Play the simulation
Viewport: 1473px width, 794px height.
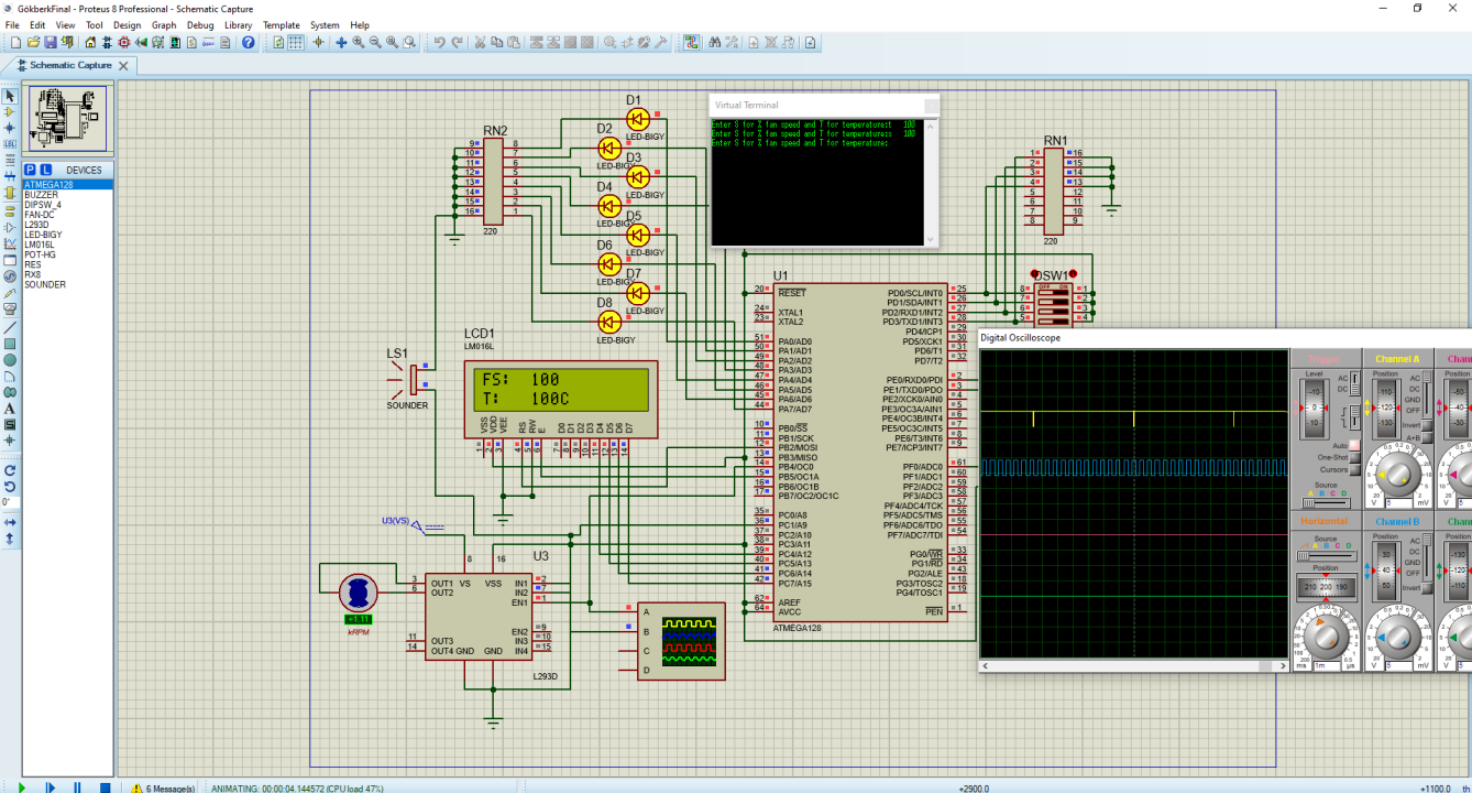point(22,787)
